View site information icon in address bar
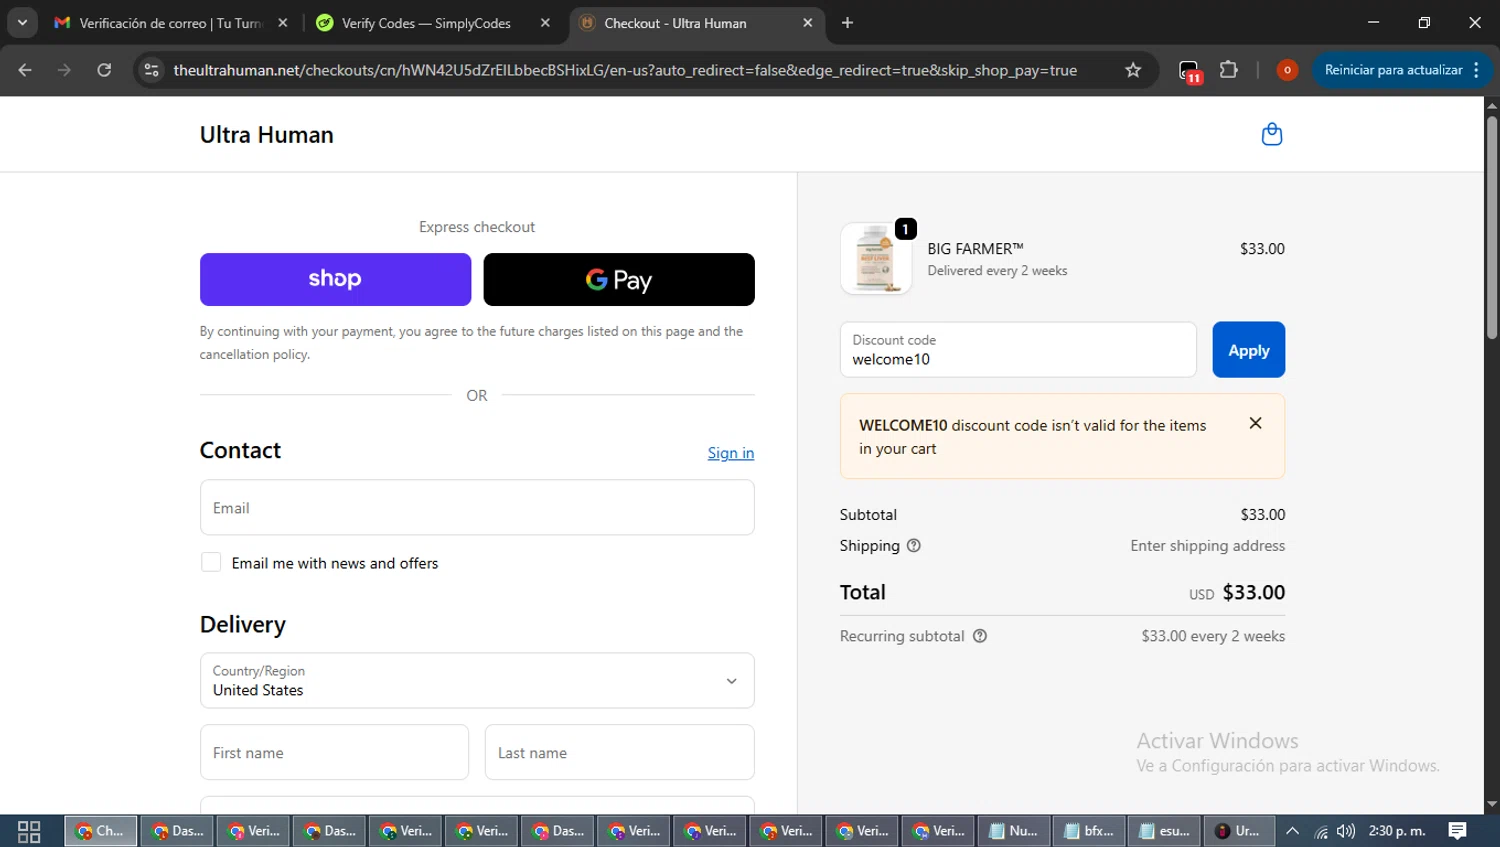 pos(151,70)
